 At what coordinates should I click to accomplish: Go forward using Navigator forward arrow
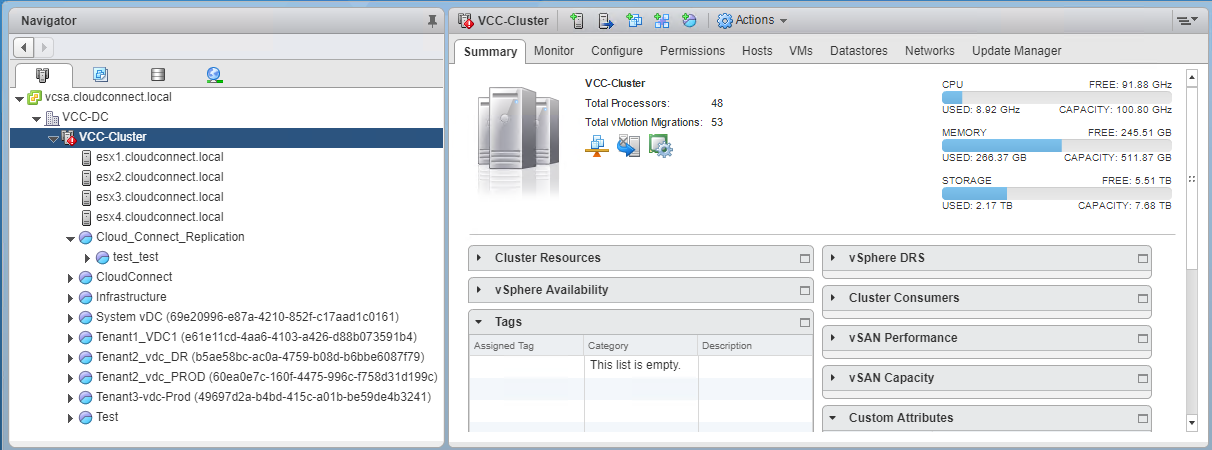(45, 47)
